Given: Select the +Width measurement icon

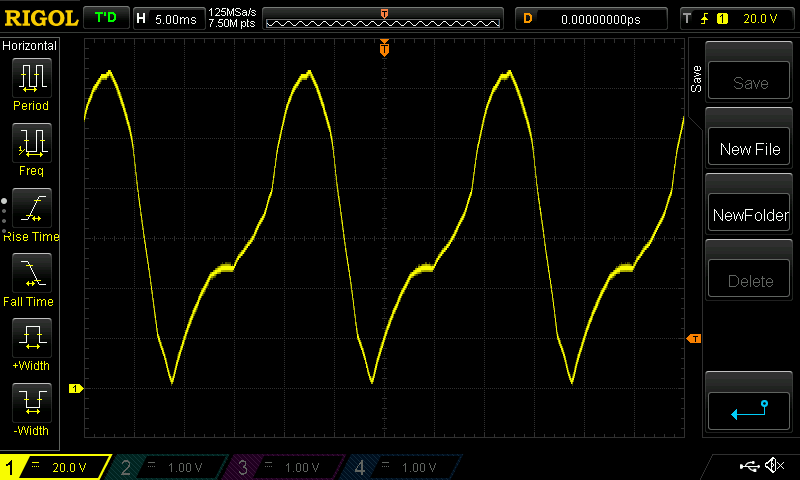Looking at the screenshot, I should click(32, 338).
